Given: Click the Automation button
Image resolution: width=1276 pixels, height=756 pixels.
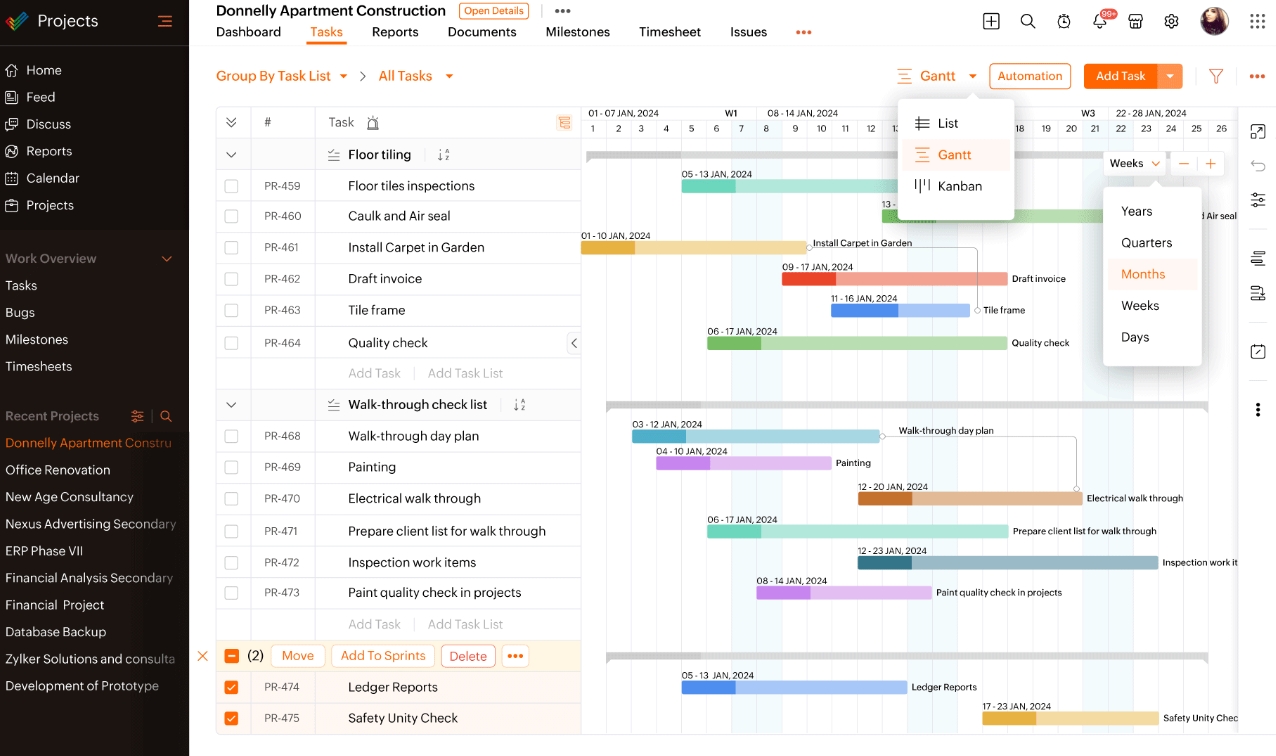Looking at the screenshot, I should (1030, 76).
